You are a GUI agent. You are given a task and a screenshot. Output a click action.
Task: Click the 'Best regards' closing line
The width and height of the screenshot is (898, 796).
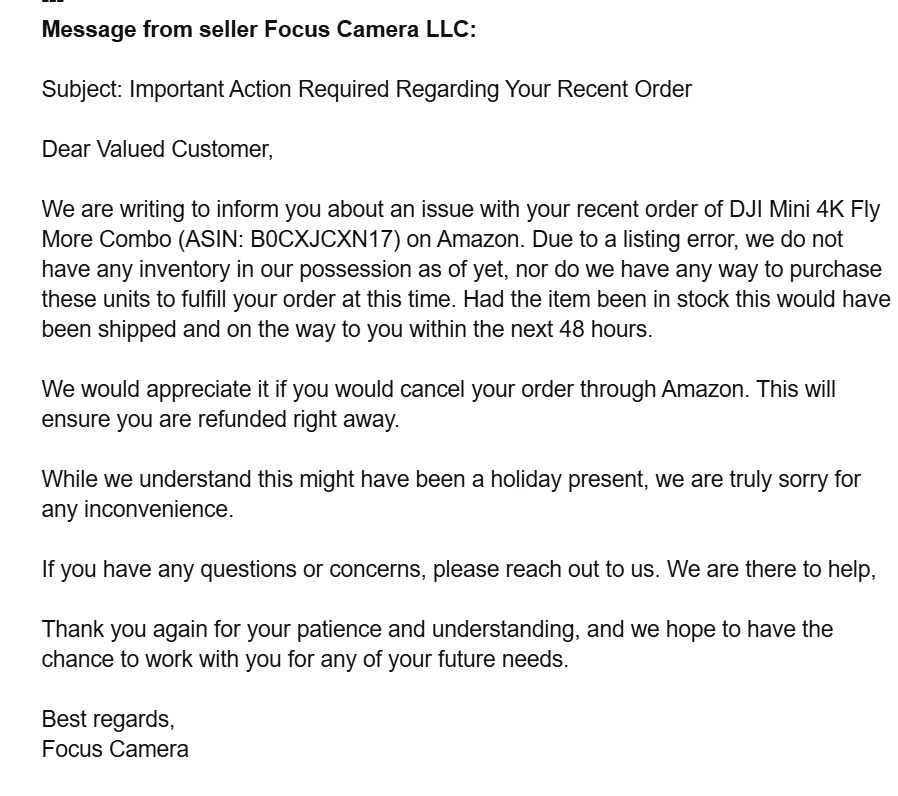point(108,719)
